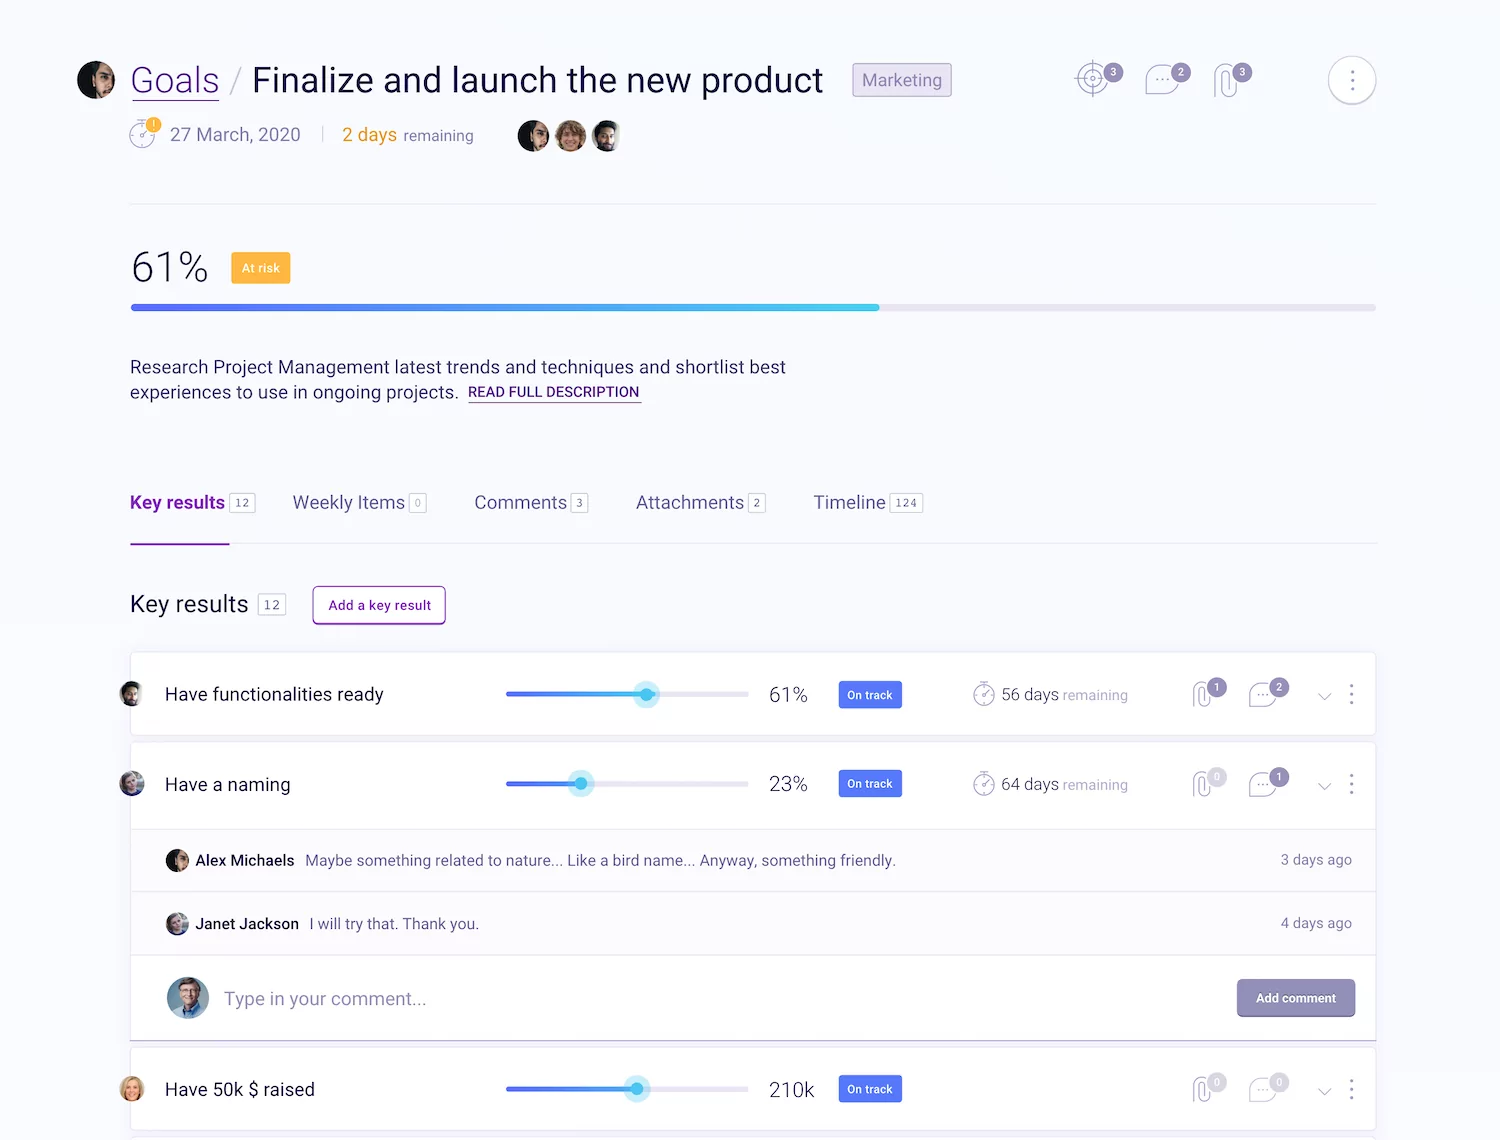1500x1140 pixels.
Task: Click stopwatch icon beside 64 days remaining
Action: pos(984,784)
